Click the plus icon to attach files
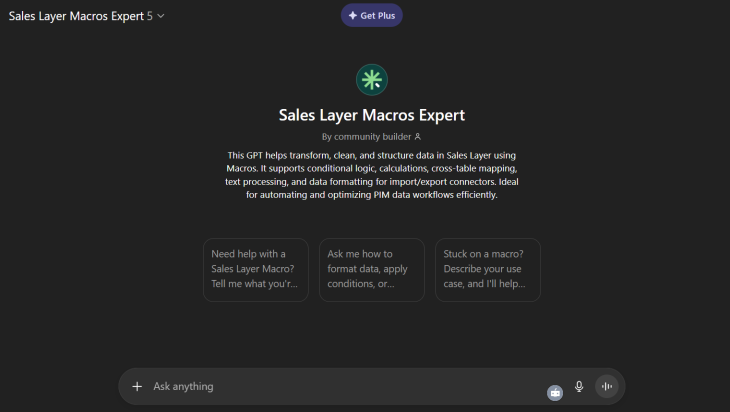The width and height of the screenshot is (730, 412). click(137, 386)
